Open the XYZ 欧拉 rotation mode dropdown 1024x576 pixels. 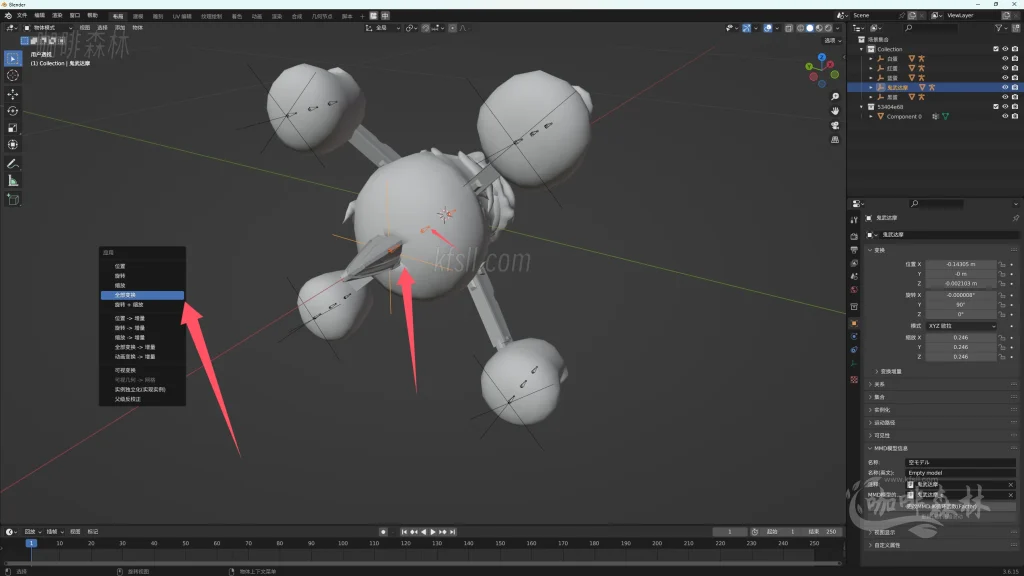(x=960, y=326)
